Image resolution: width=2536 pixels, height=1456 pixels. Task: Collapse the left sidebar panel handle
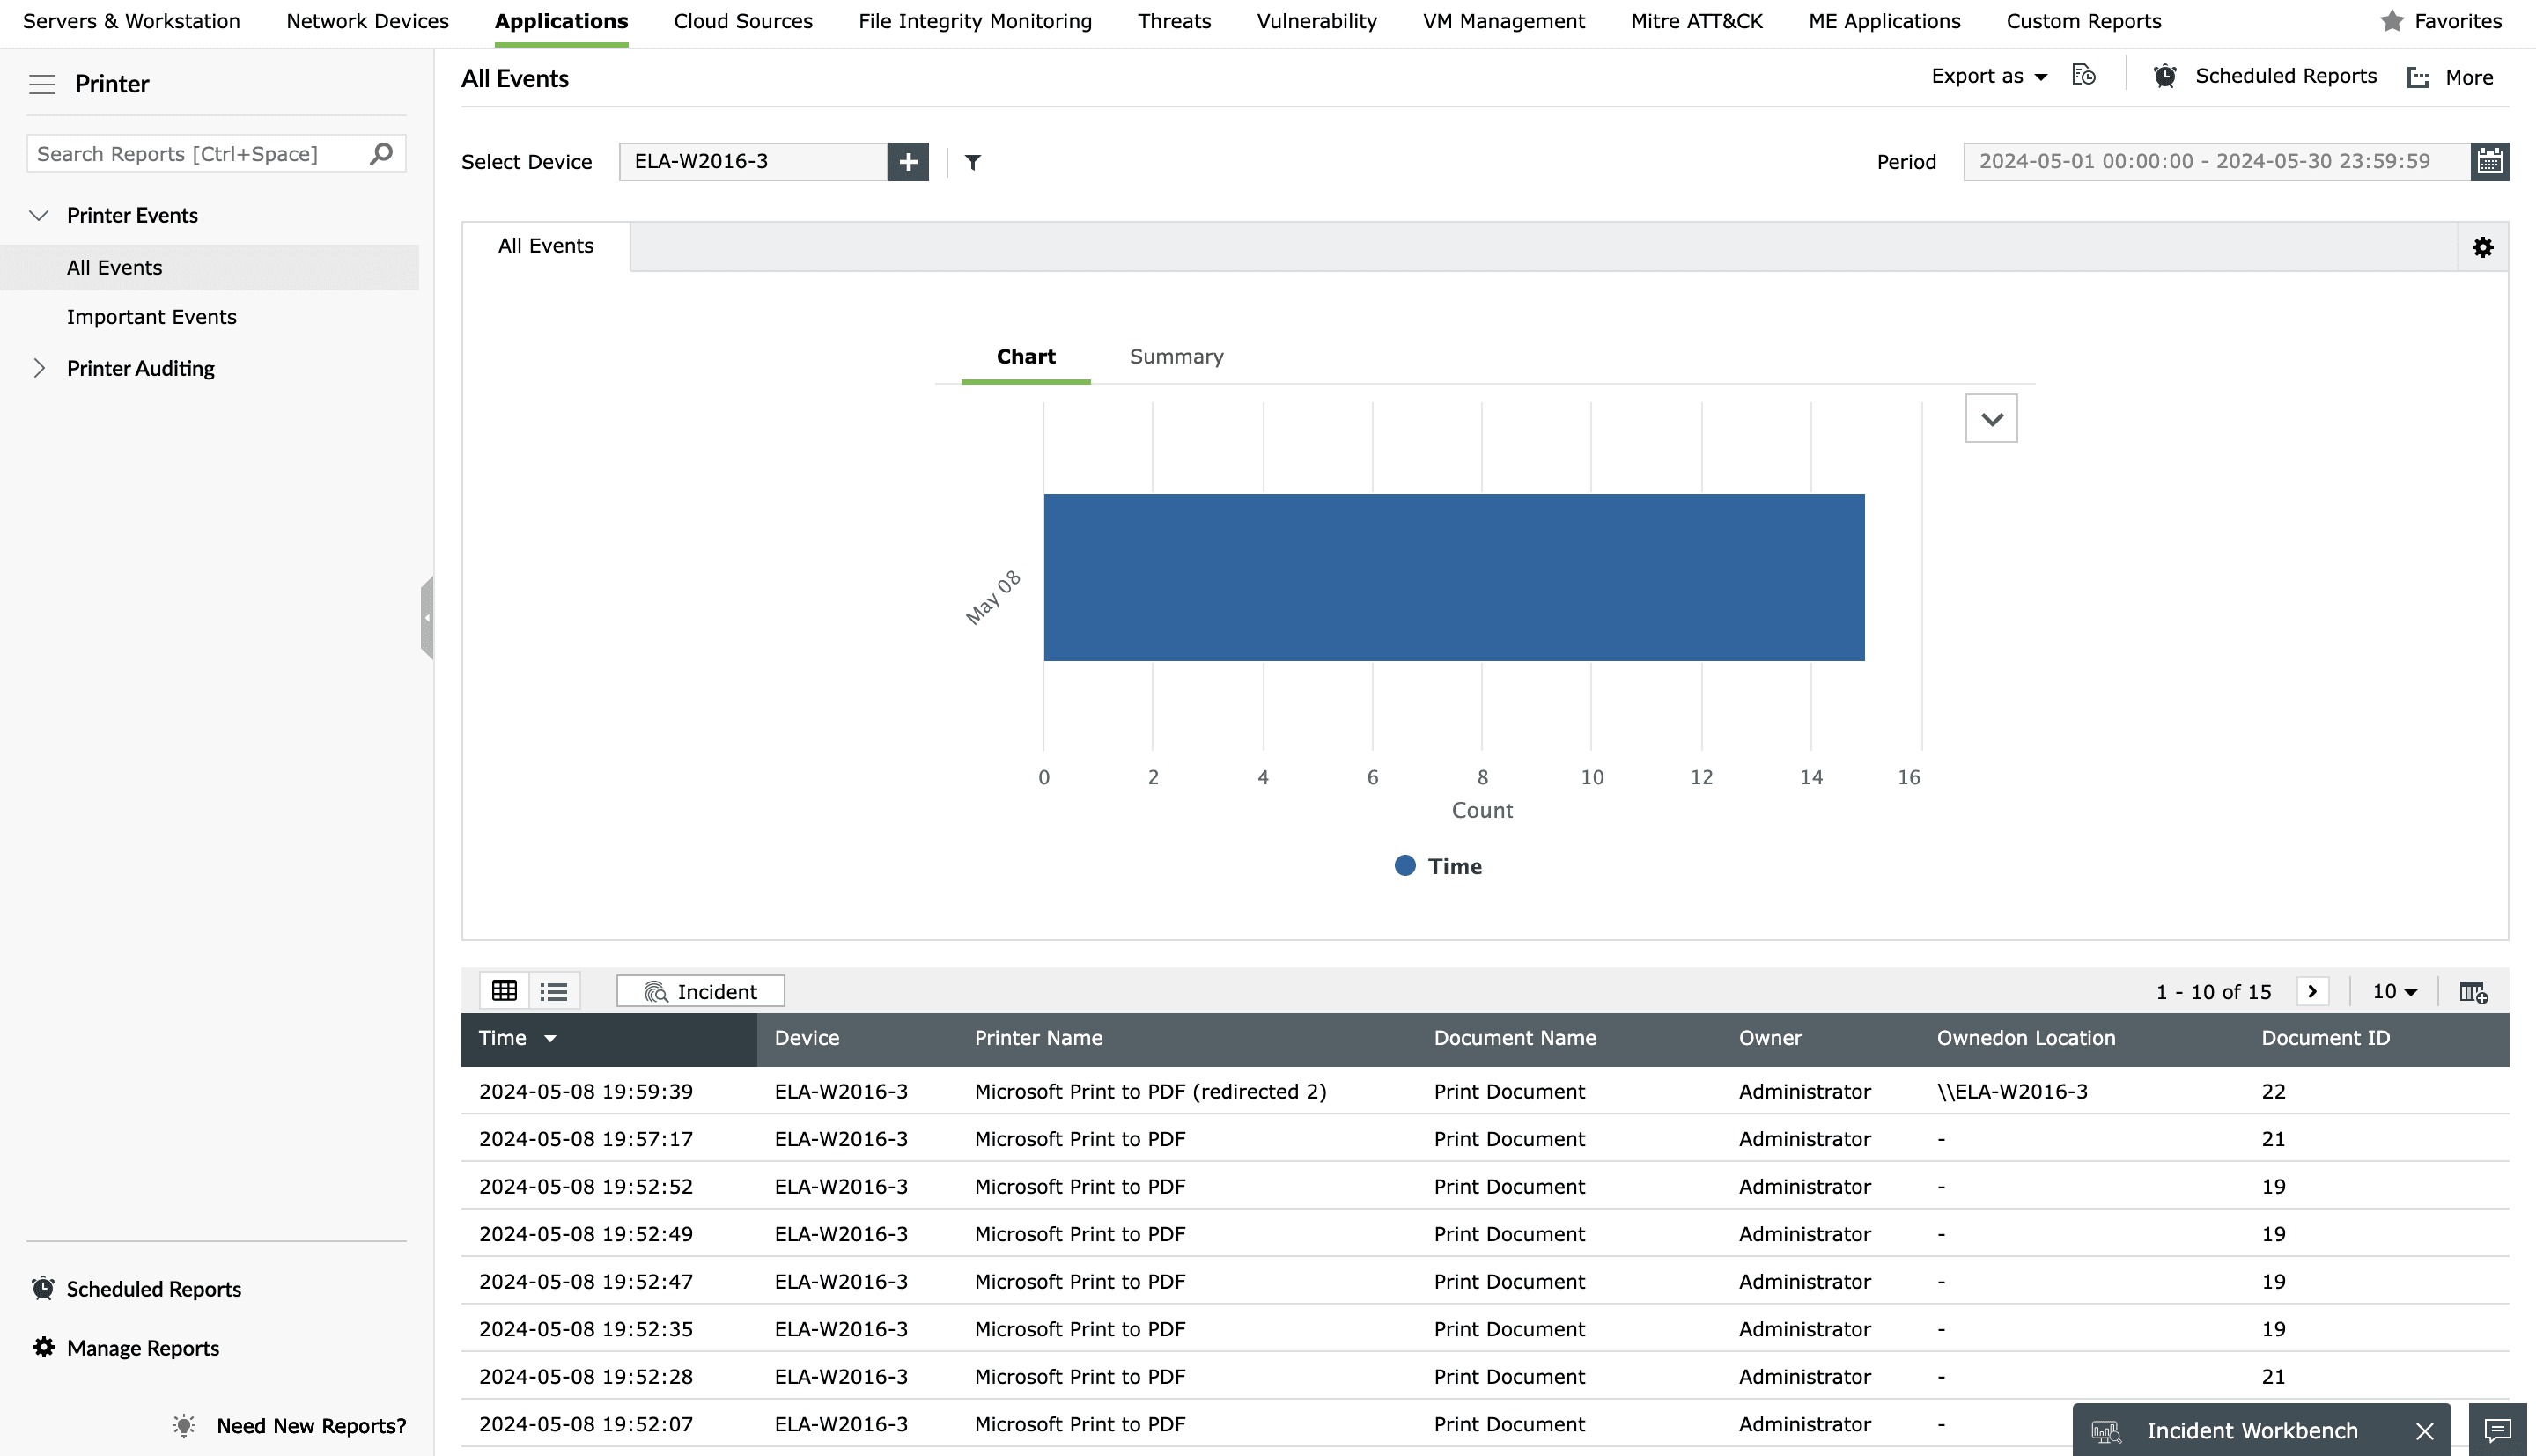click(x=427, y=617)
